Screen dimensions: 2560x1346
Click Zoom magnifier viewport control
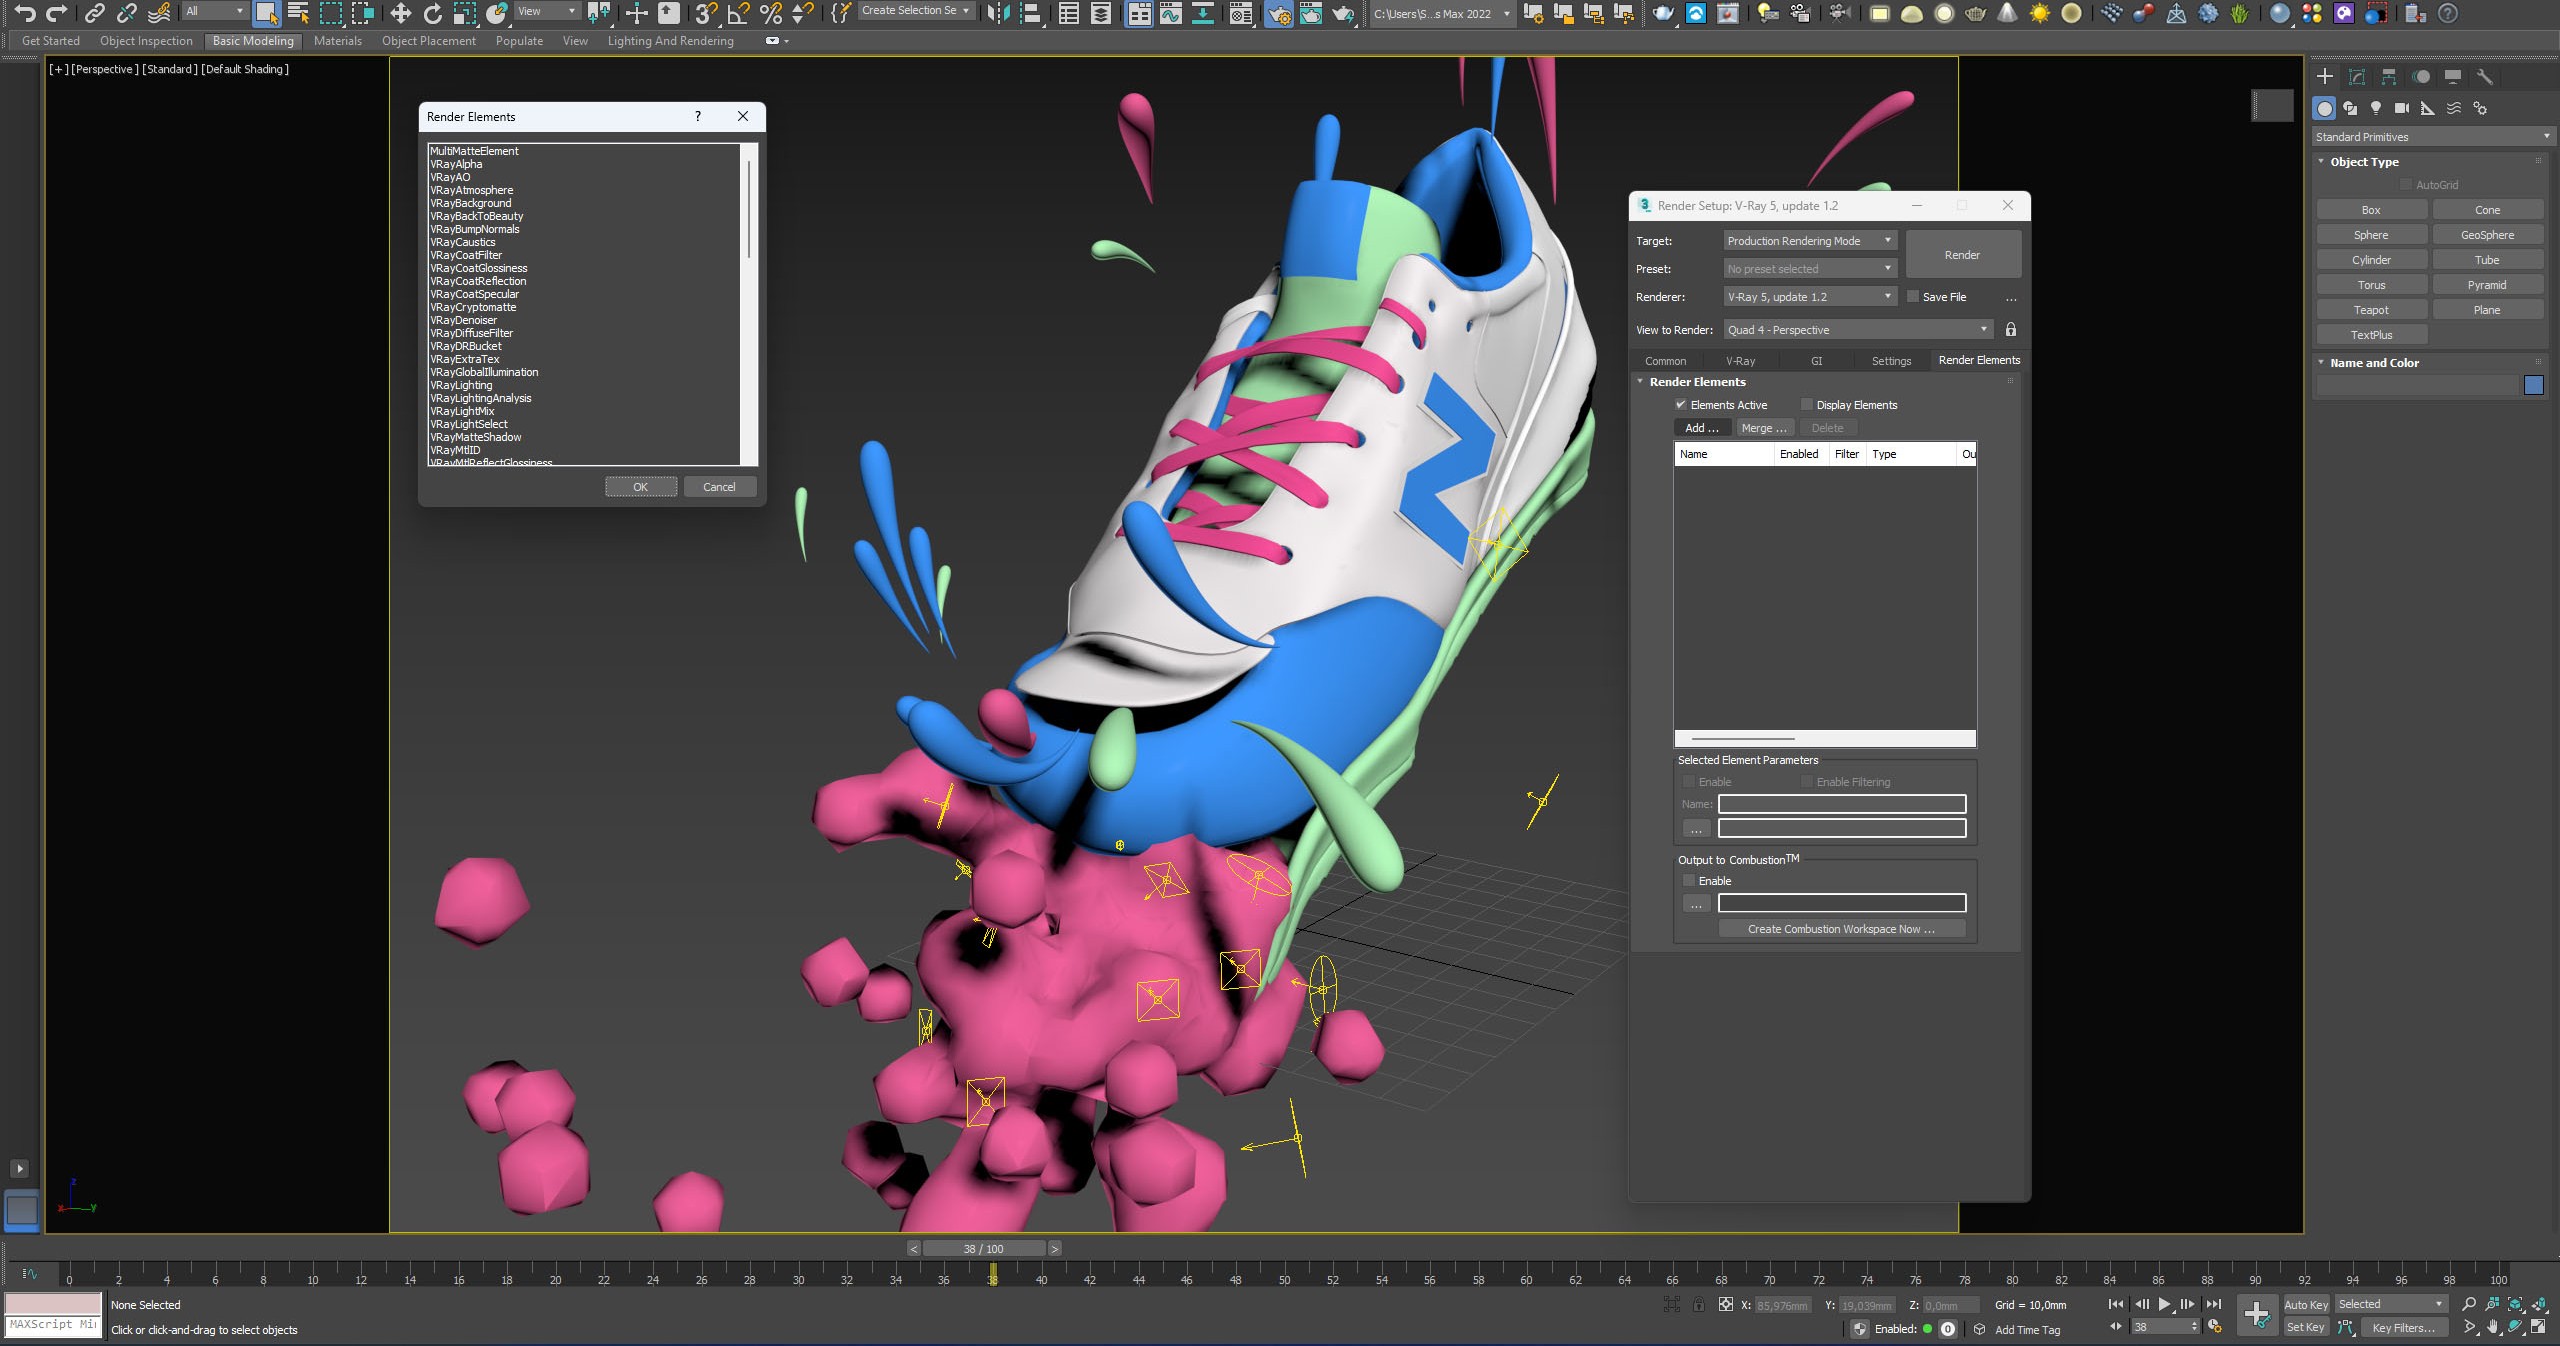[2469, 1304]
